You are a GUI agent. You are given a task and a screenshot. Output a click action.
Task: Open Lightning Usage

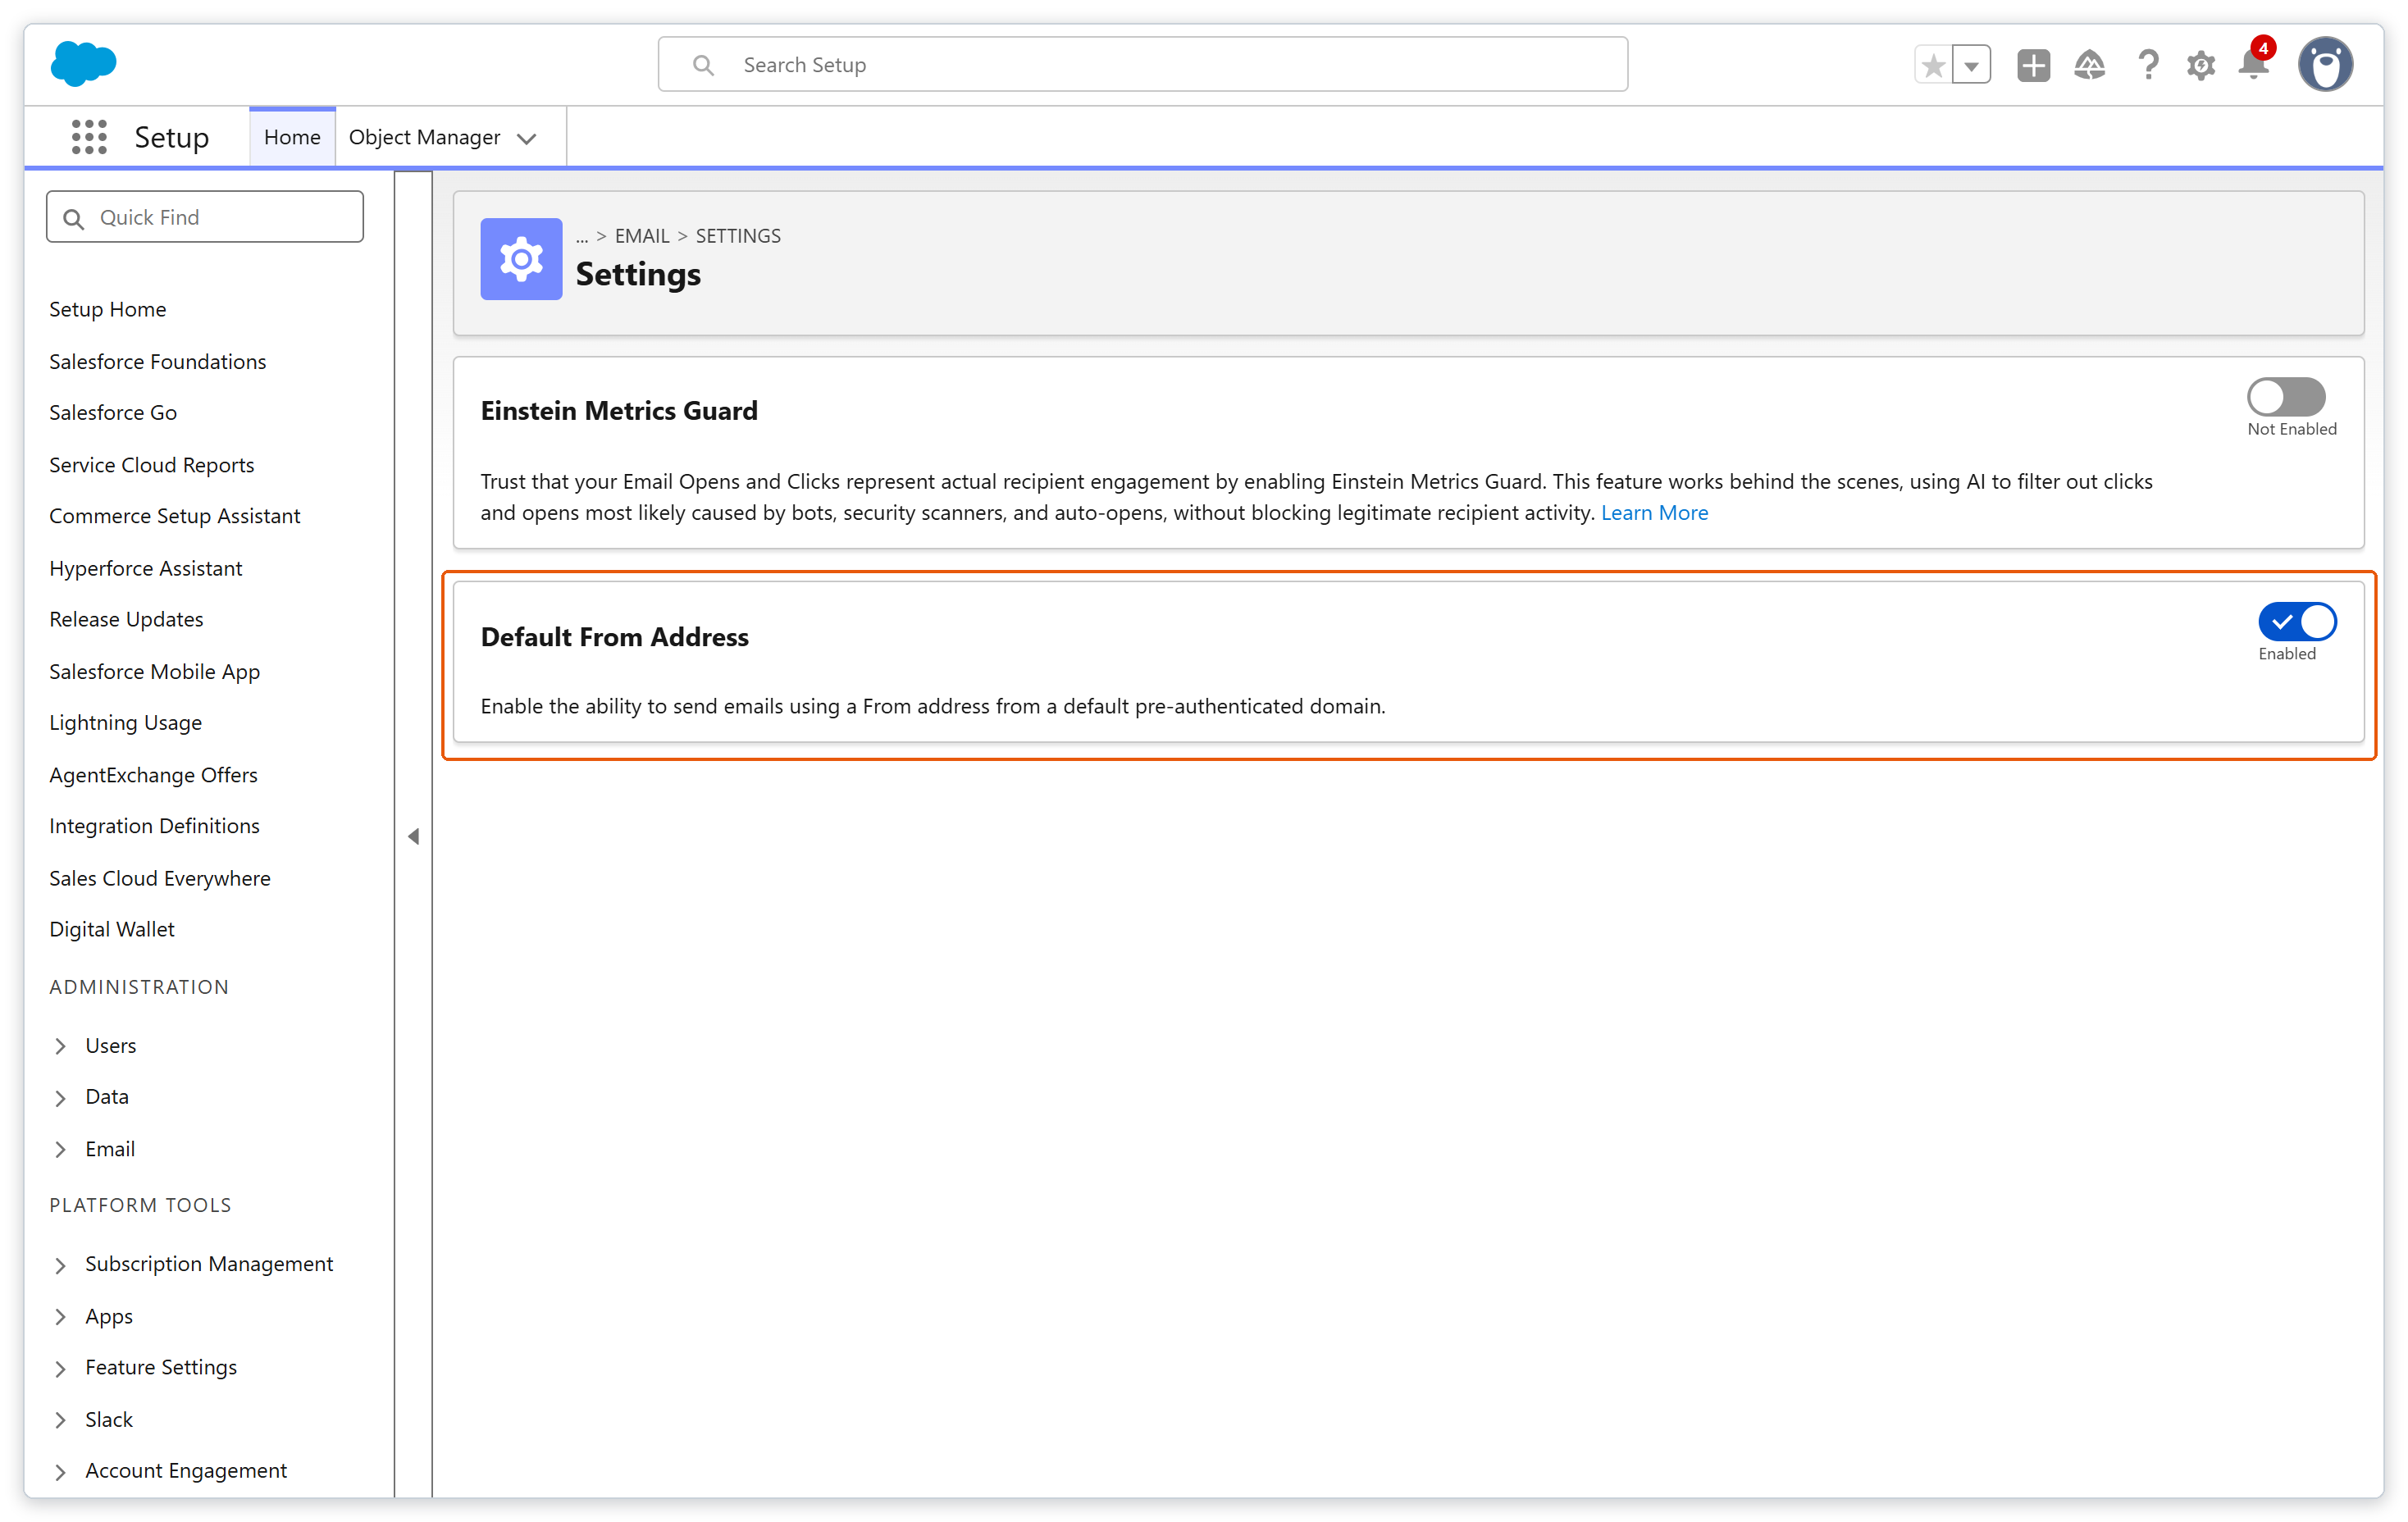pos(125,722)
